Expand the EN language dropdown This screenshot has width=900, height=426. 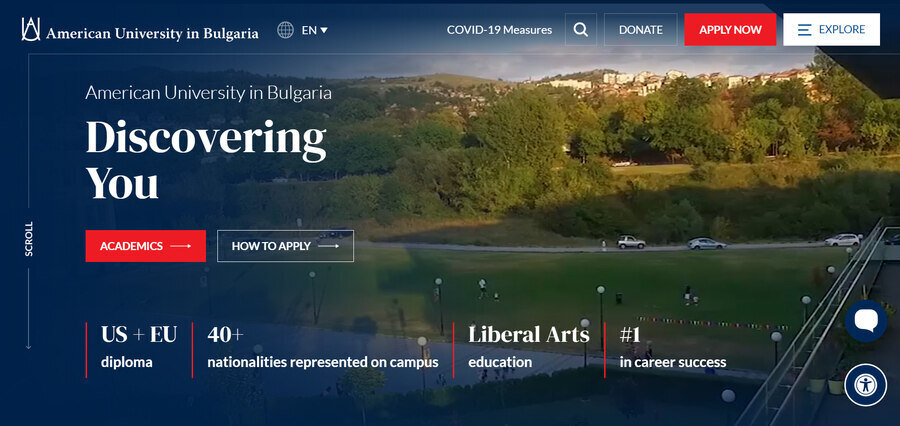pos(315,30)
